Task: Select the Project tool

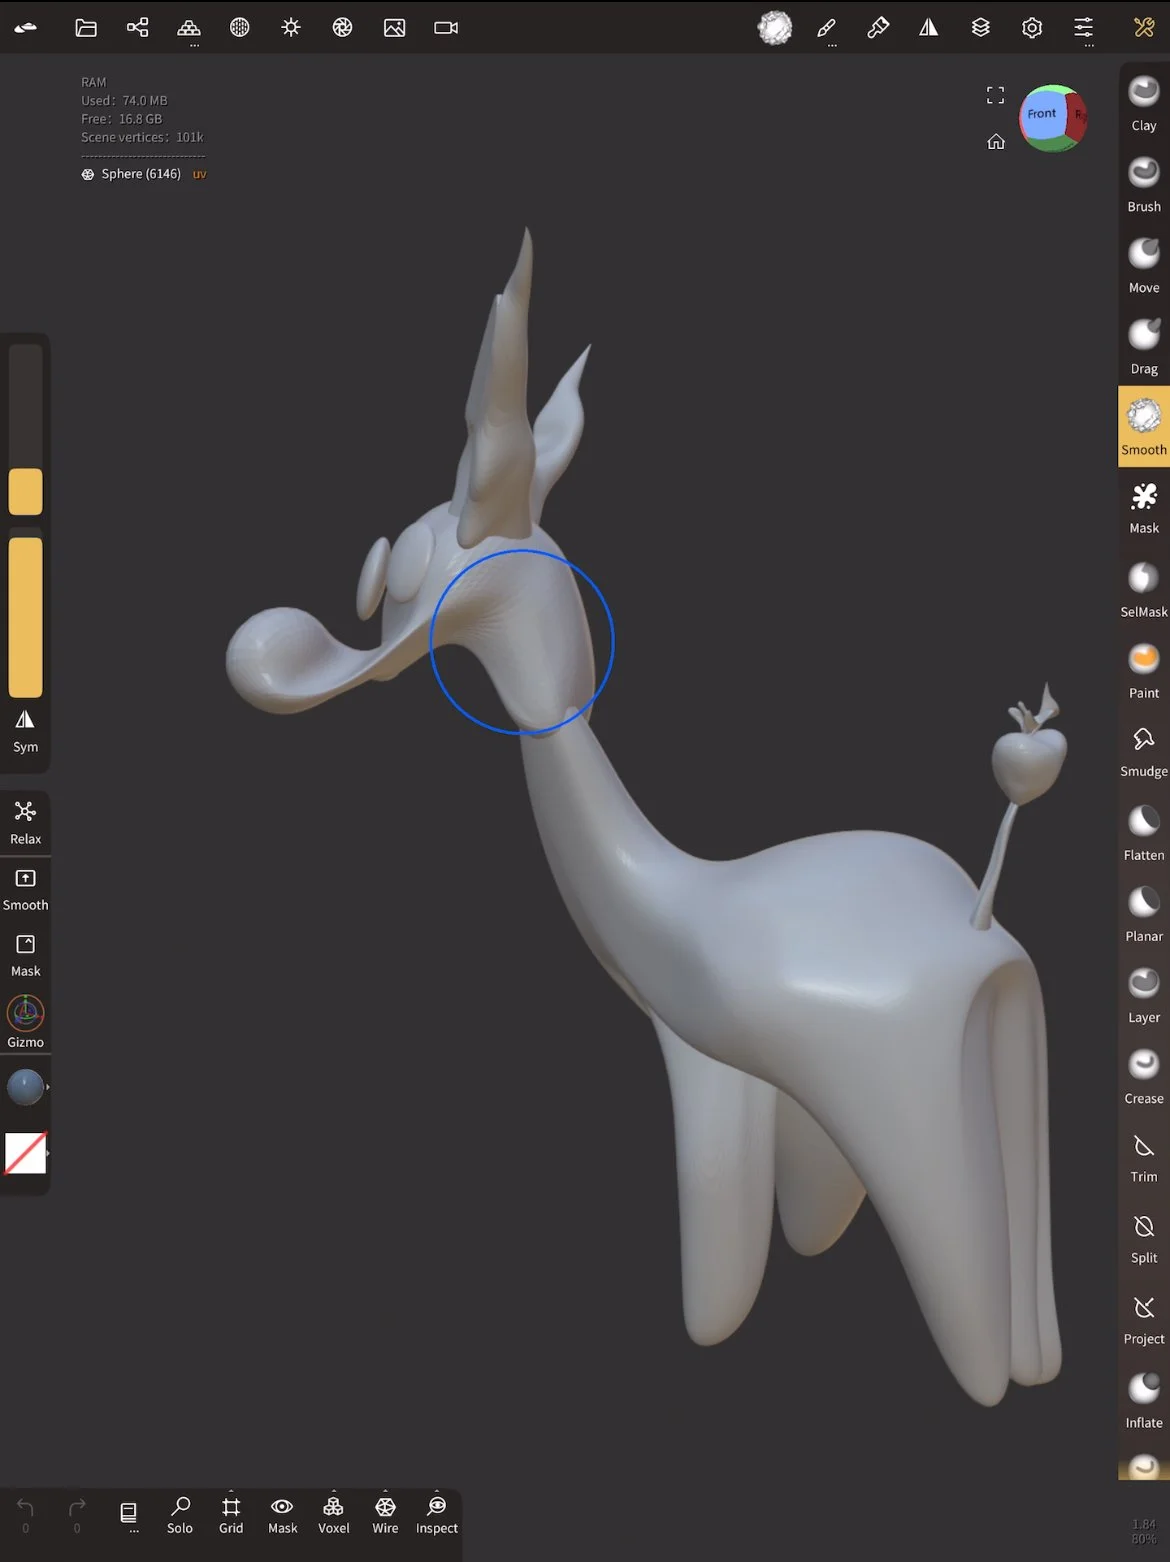Action: pos(1144,1319)
